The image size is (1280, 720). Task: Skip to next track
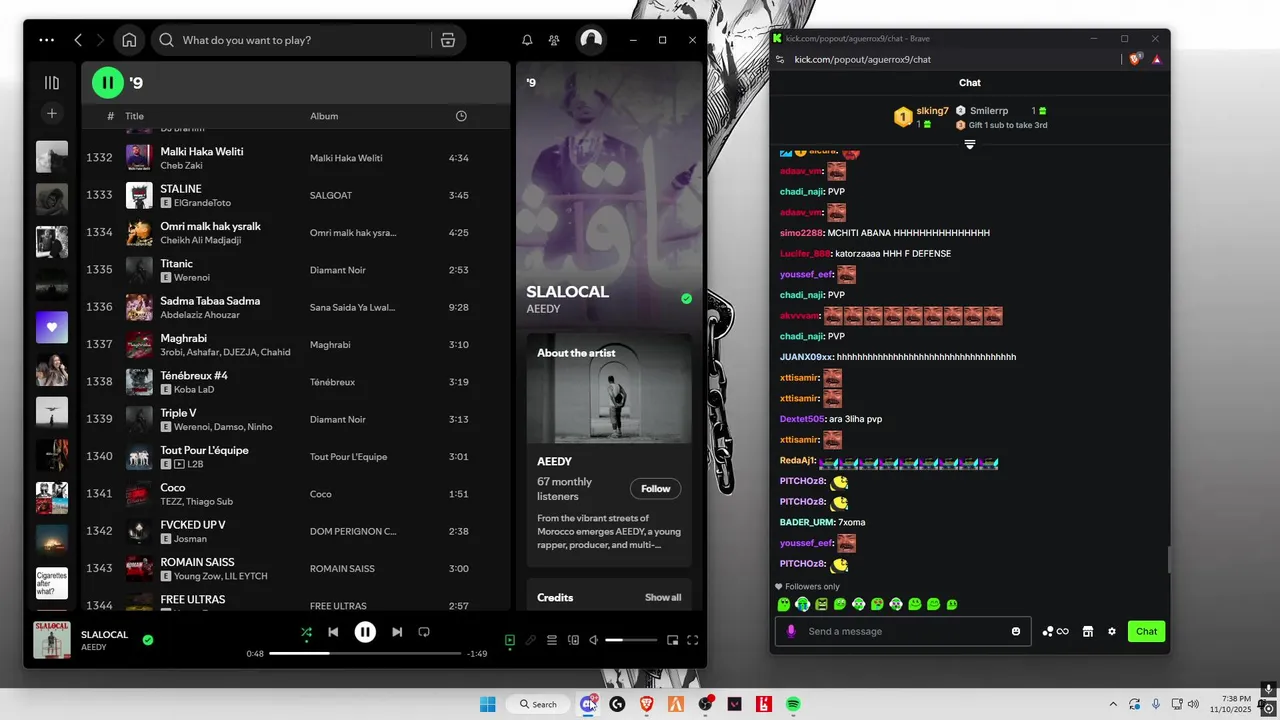click(397, 632)
